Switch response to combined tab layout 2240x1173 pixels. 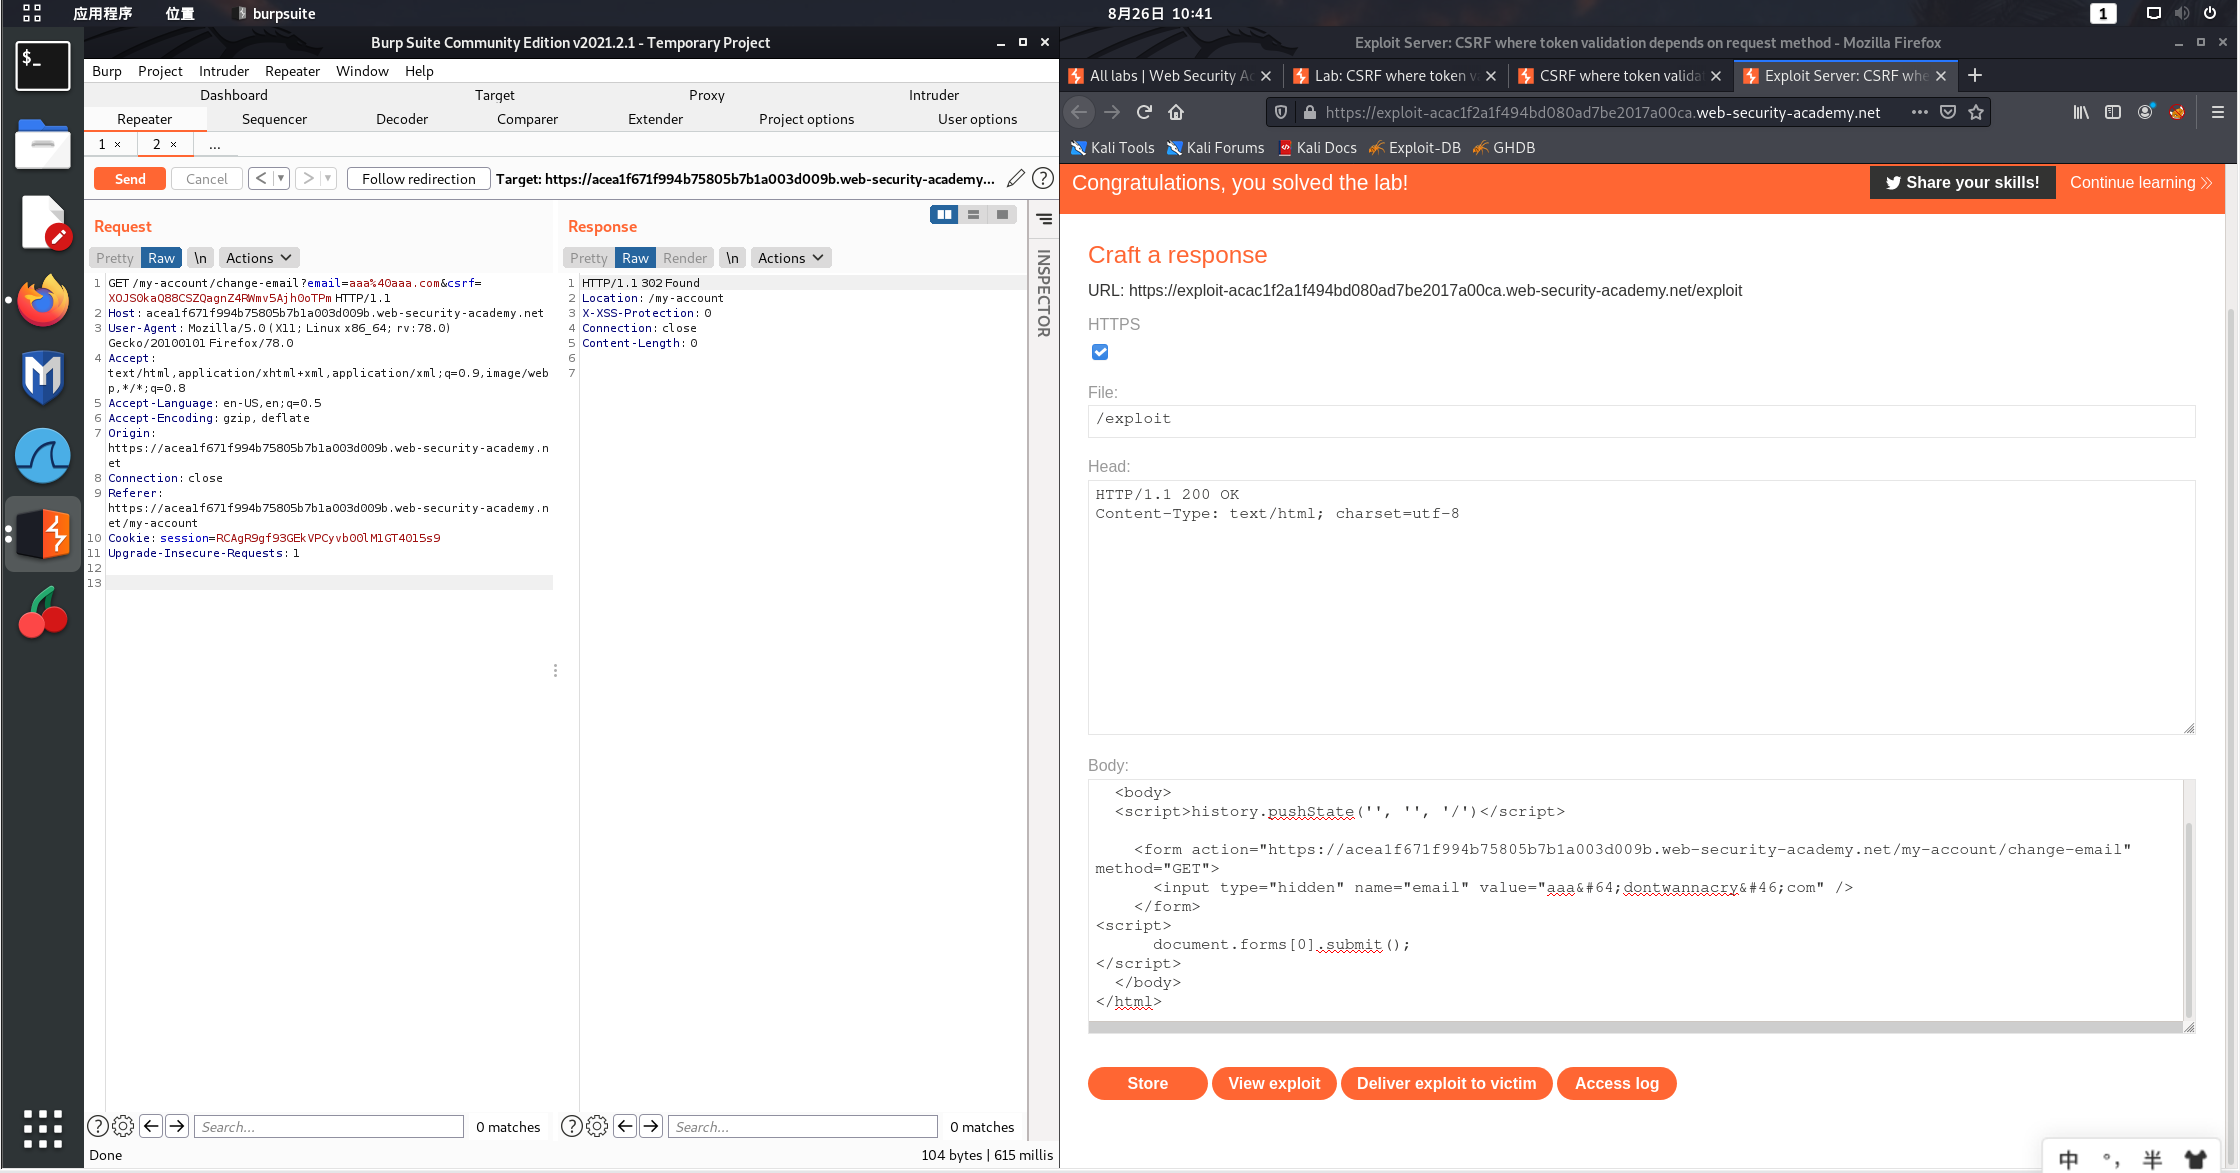coord(1002,214)
